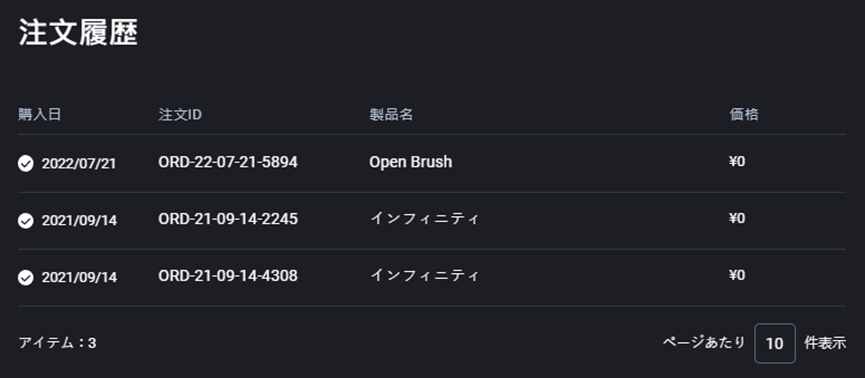Click the ¥0 price for Open Brush

click(x=737, y=162)
